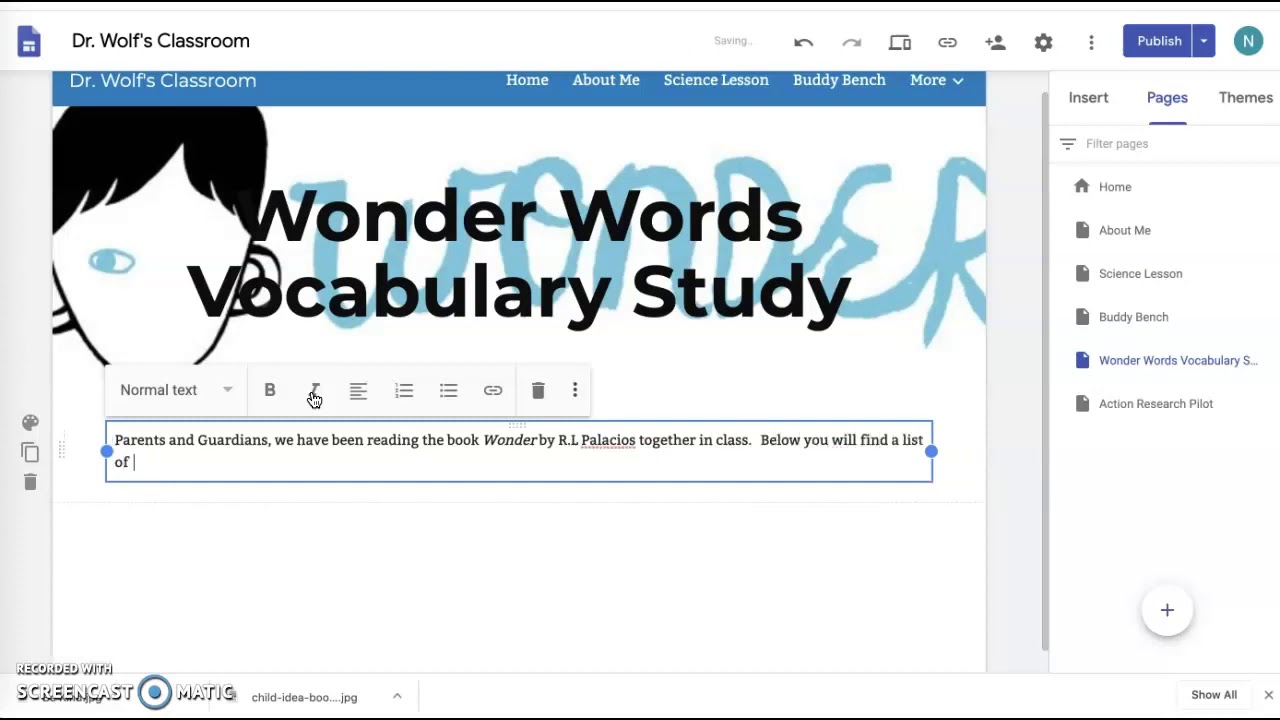This screenshot has height=720, width=1280.
Task: Click the left resize handle of text box
Action: (x=107, y=451)
